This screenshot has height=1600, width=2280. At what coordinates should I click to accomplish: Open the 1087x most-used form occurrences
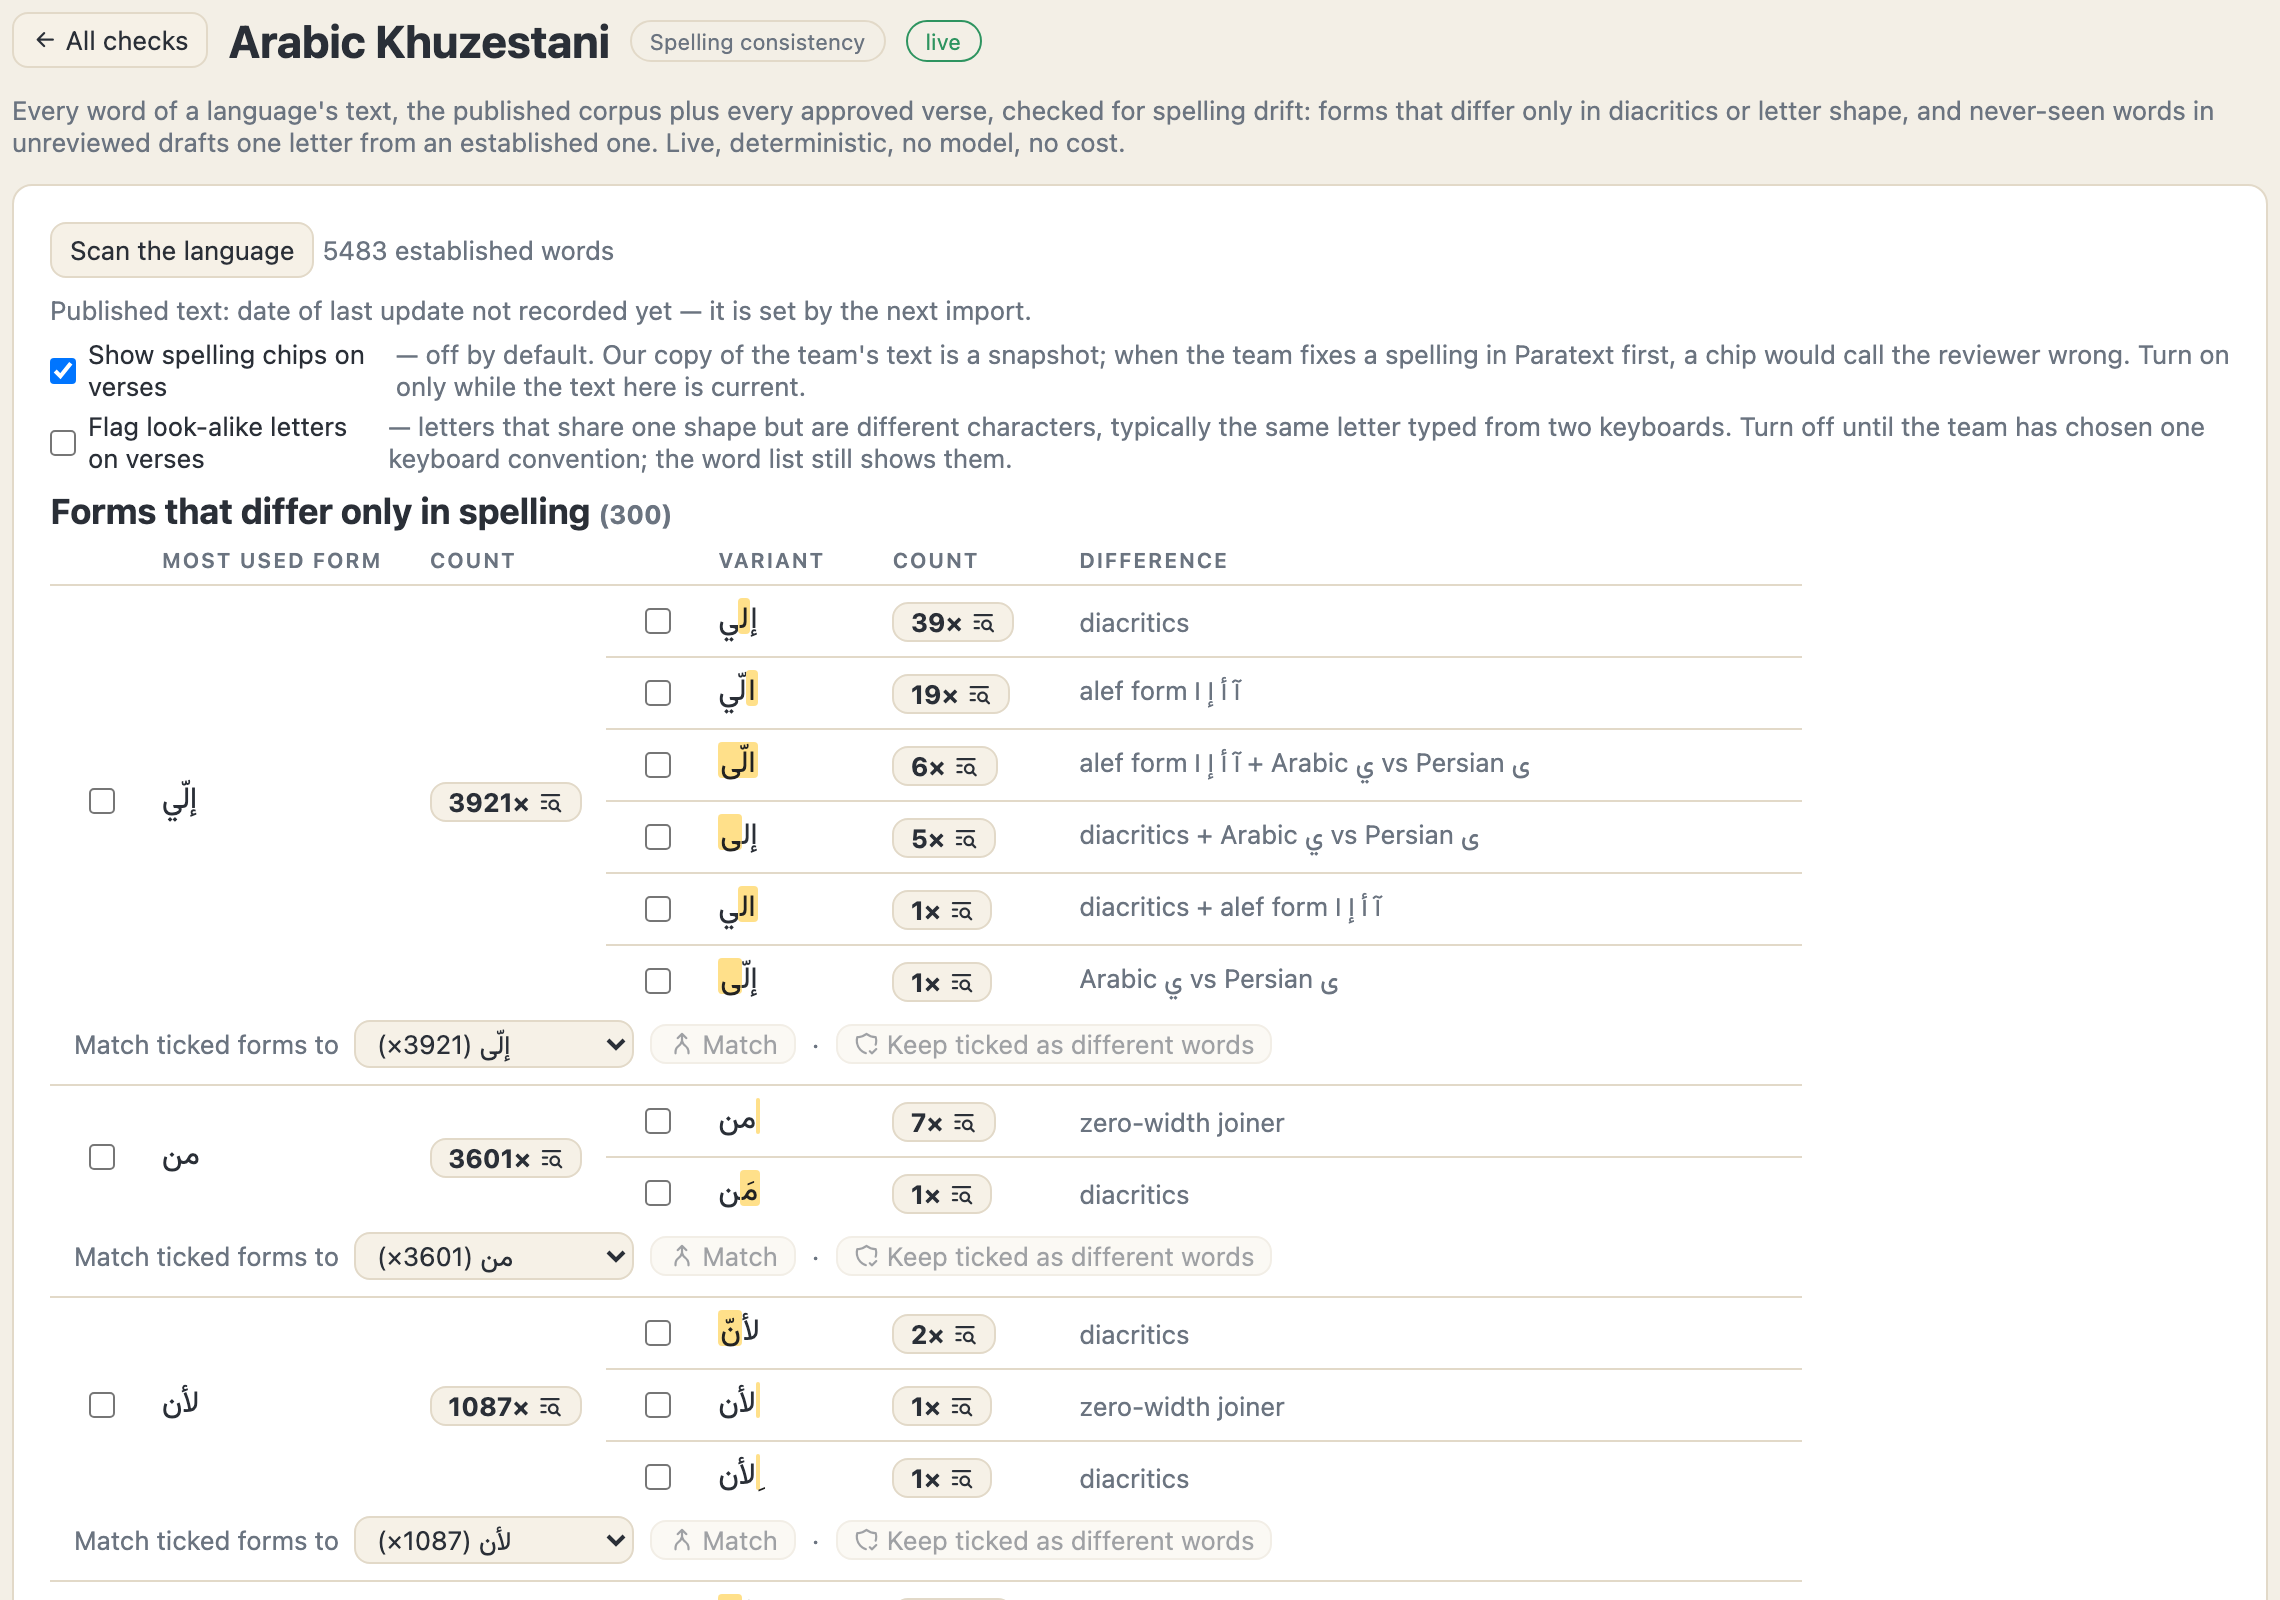tap(505, 1406)
